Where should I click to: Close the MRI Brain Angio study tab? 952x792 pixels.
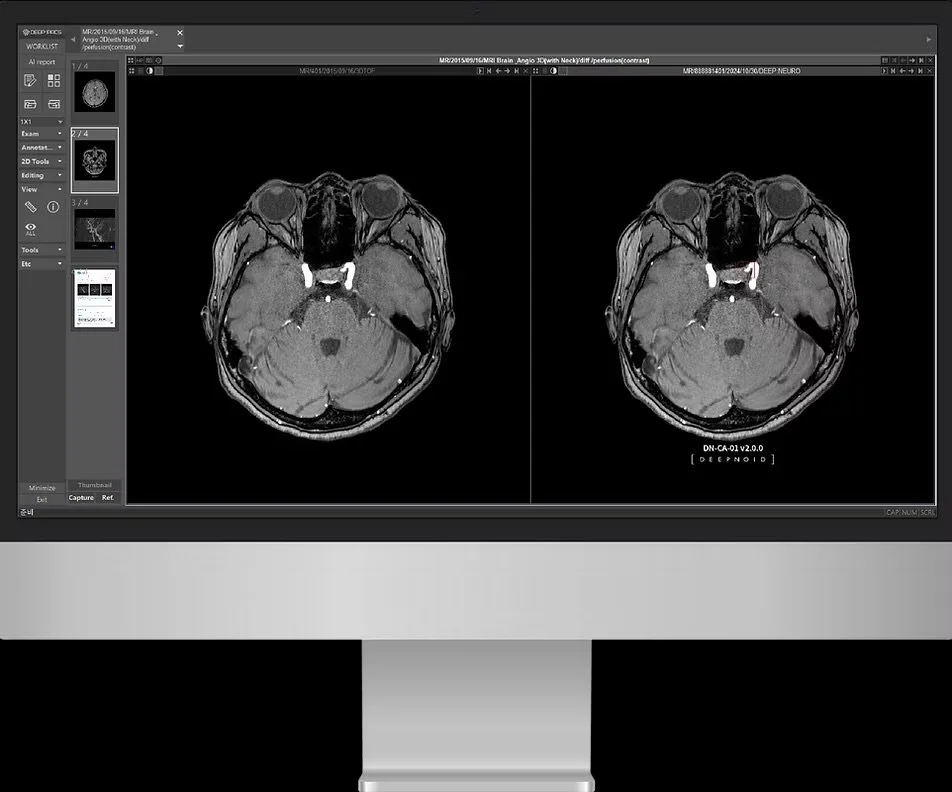180,33
